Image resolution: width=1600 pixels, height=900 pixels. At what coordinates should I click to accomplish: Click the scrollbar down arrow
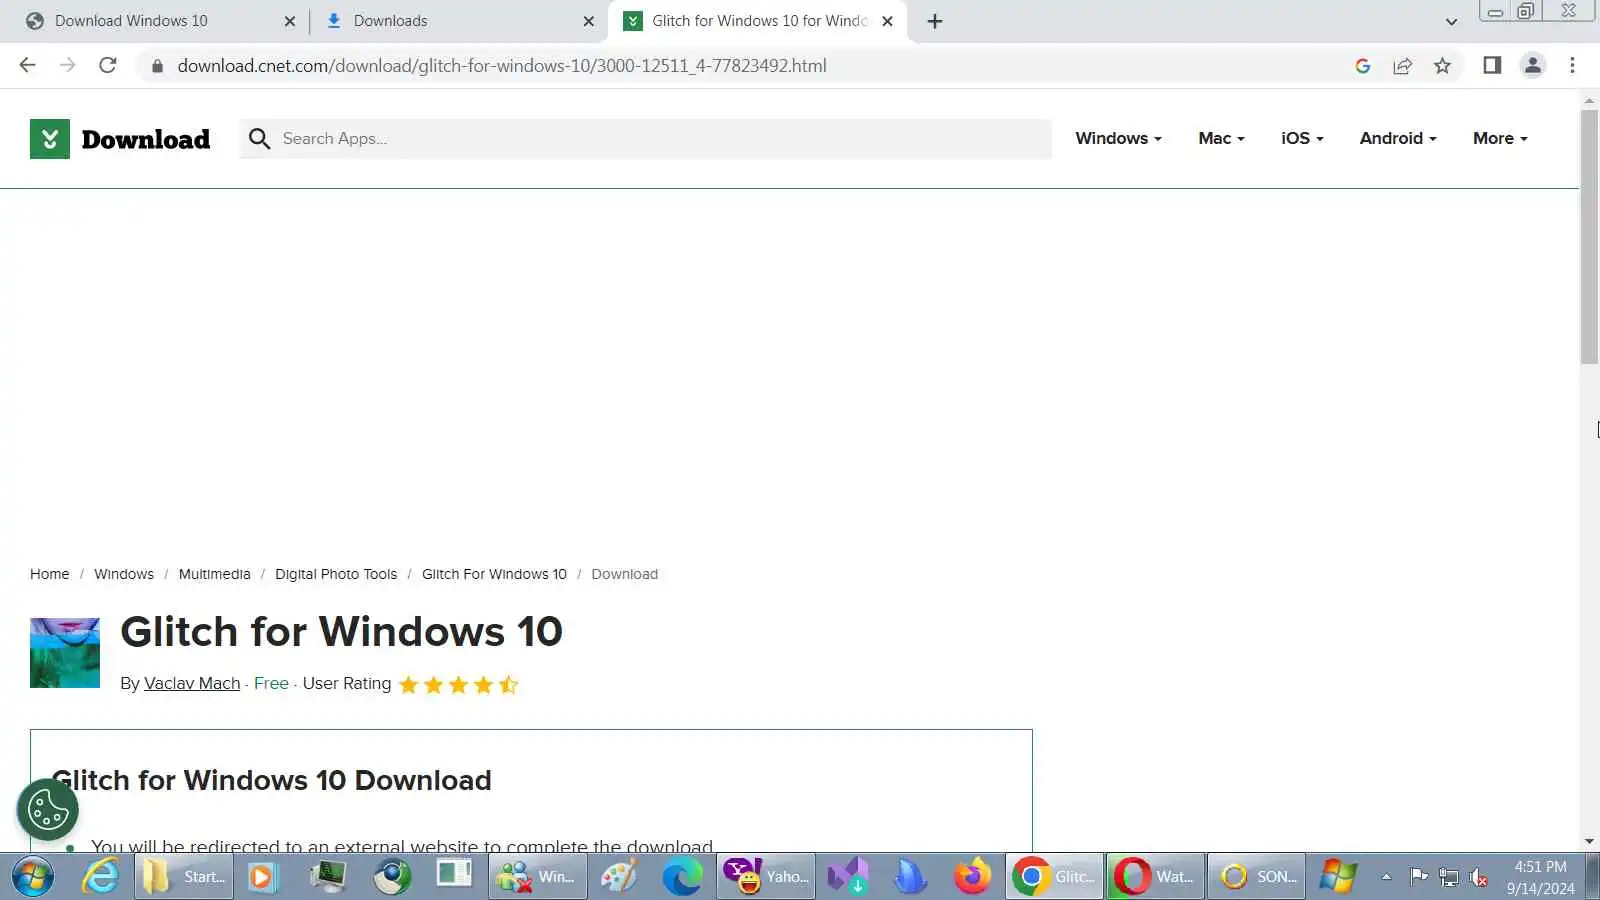[1589, 842]
